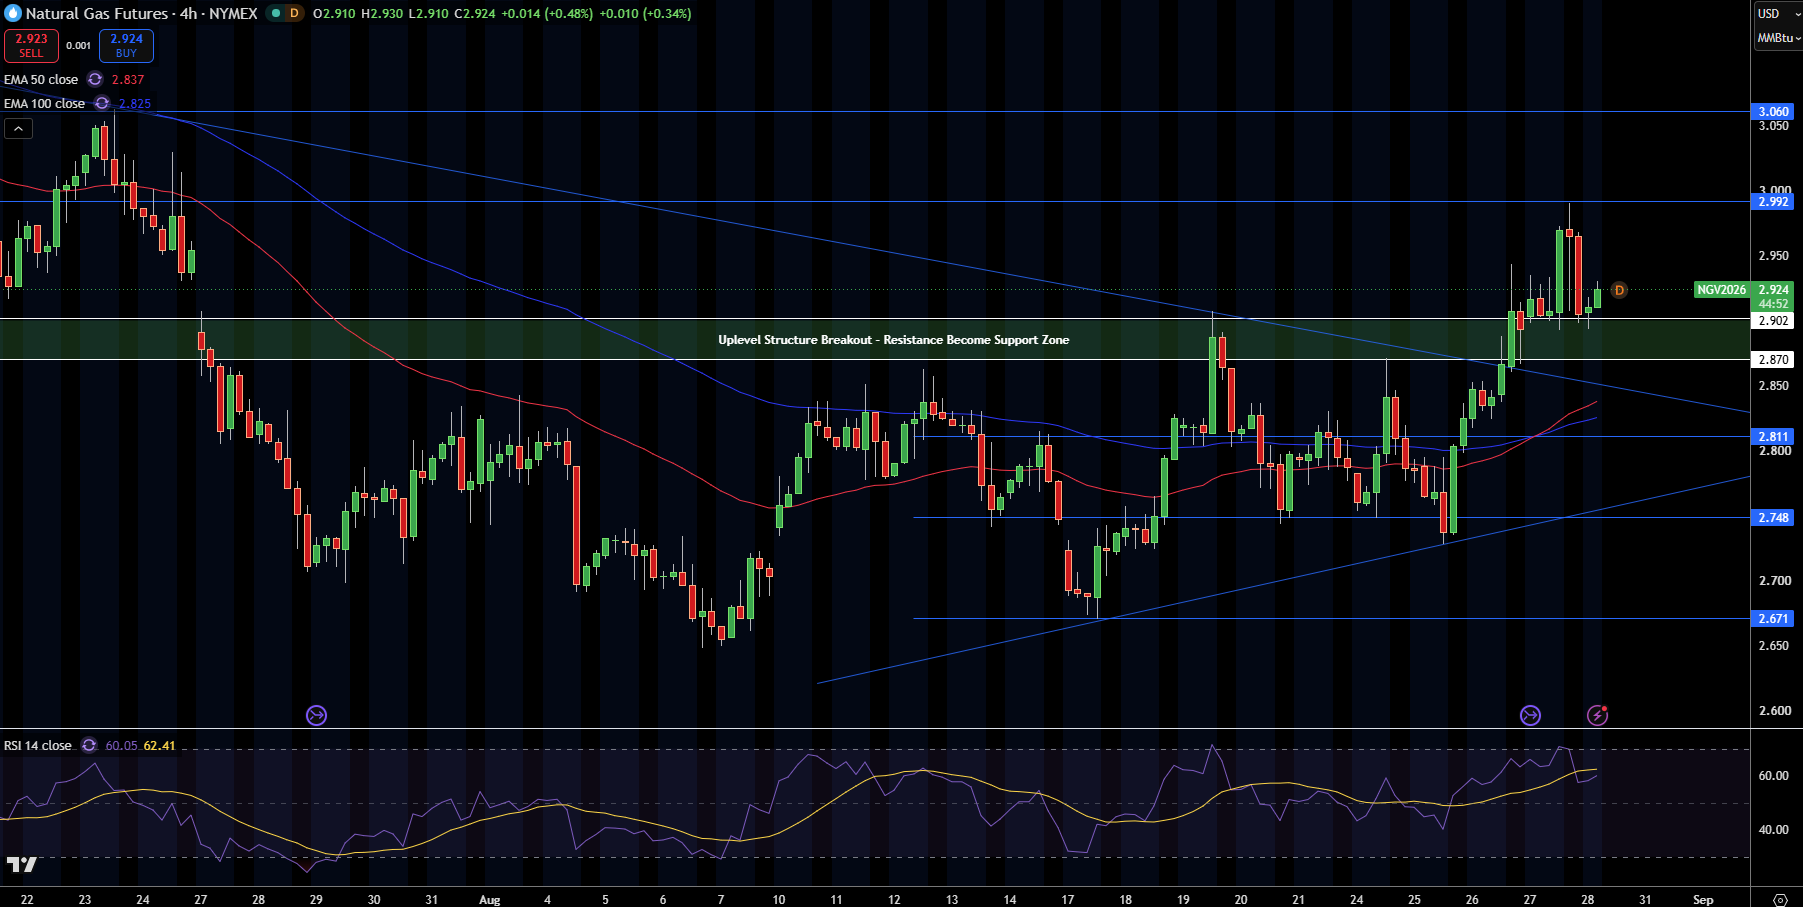Image resolution: width=1803 pixels, height=907 pixels.
Task: Collapse the indicator legend chevron
Action: click(18, 128)
